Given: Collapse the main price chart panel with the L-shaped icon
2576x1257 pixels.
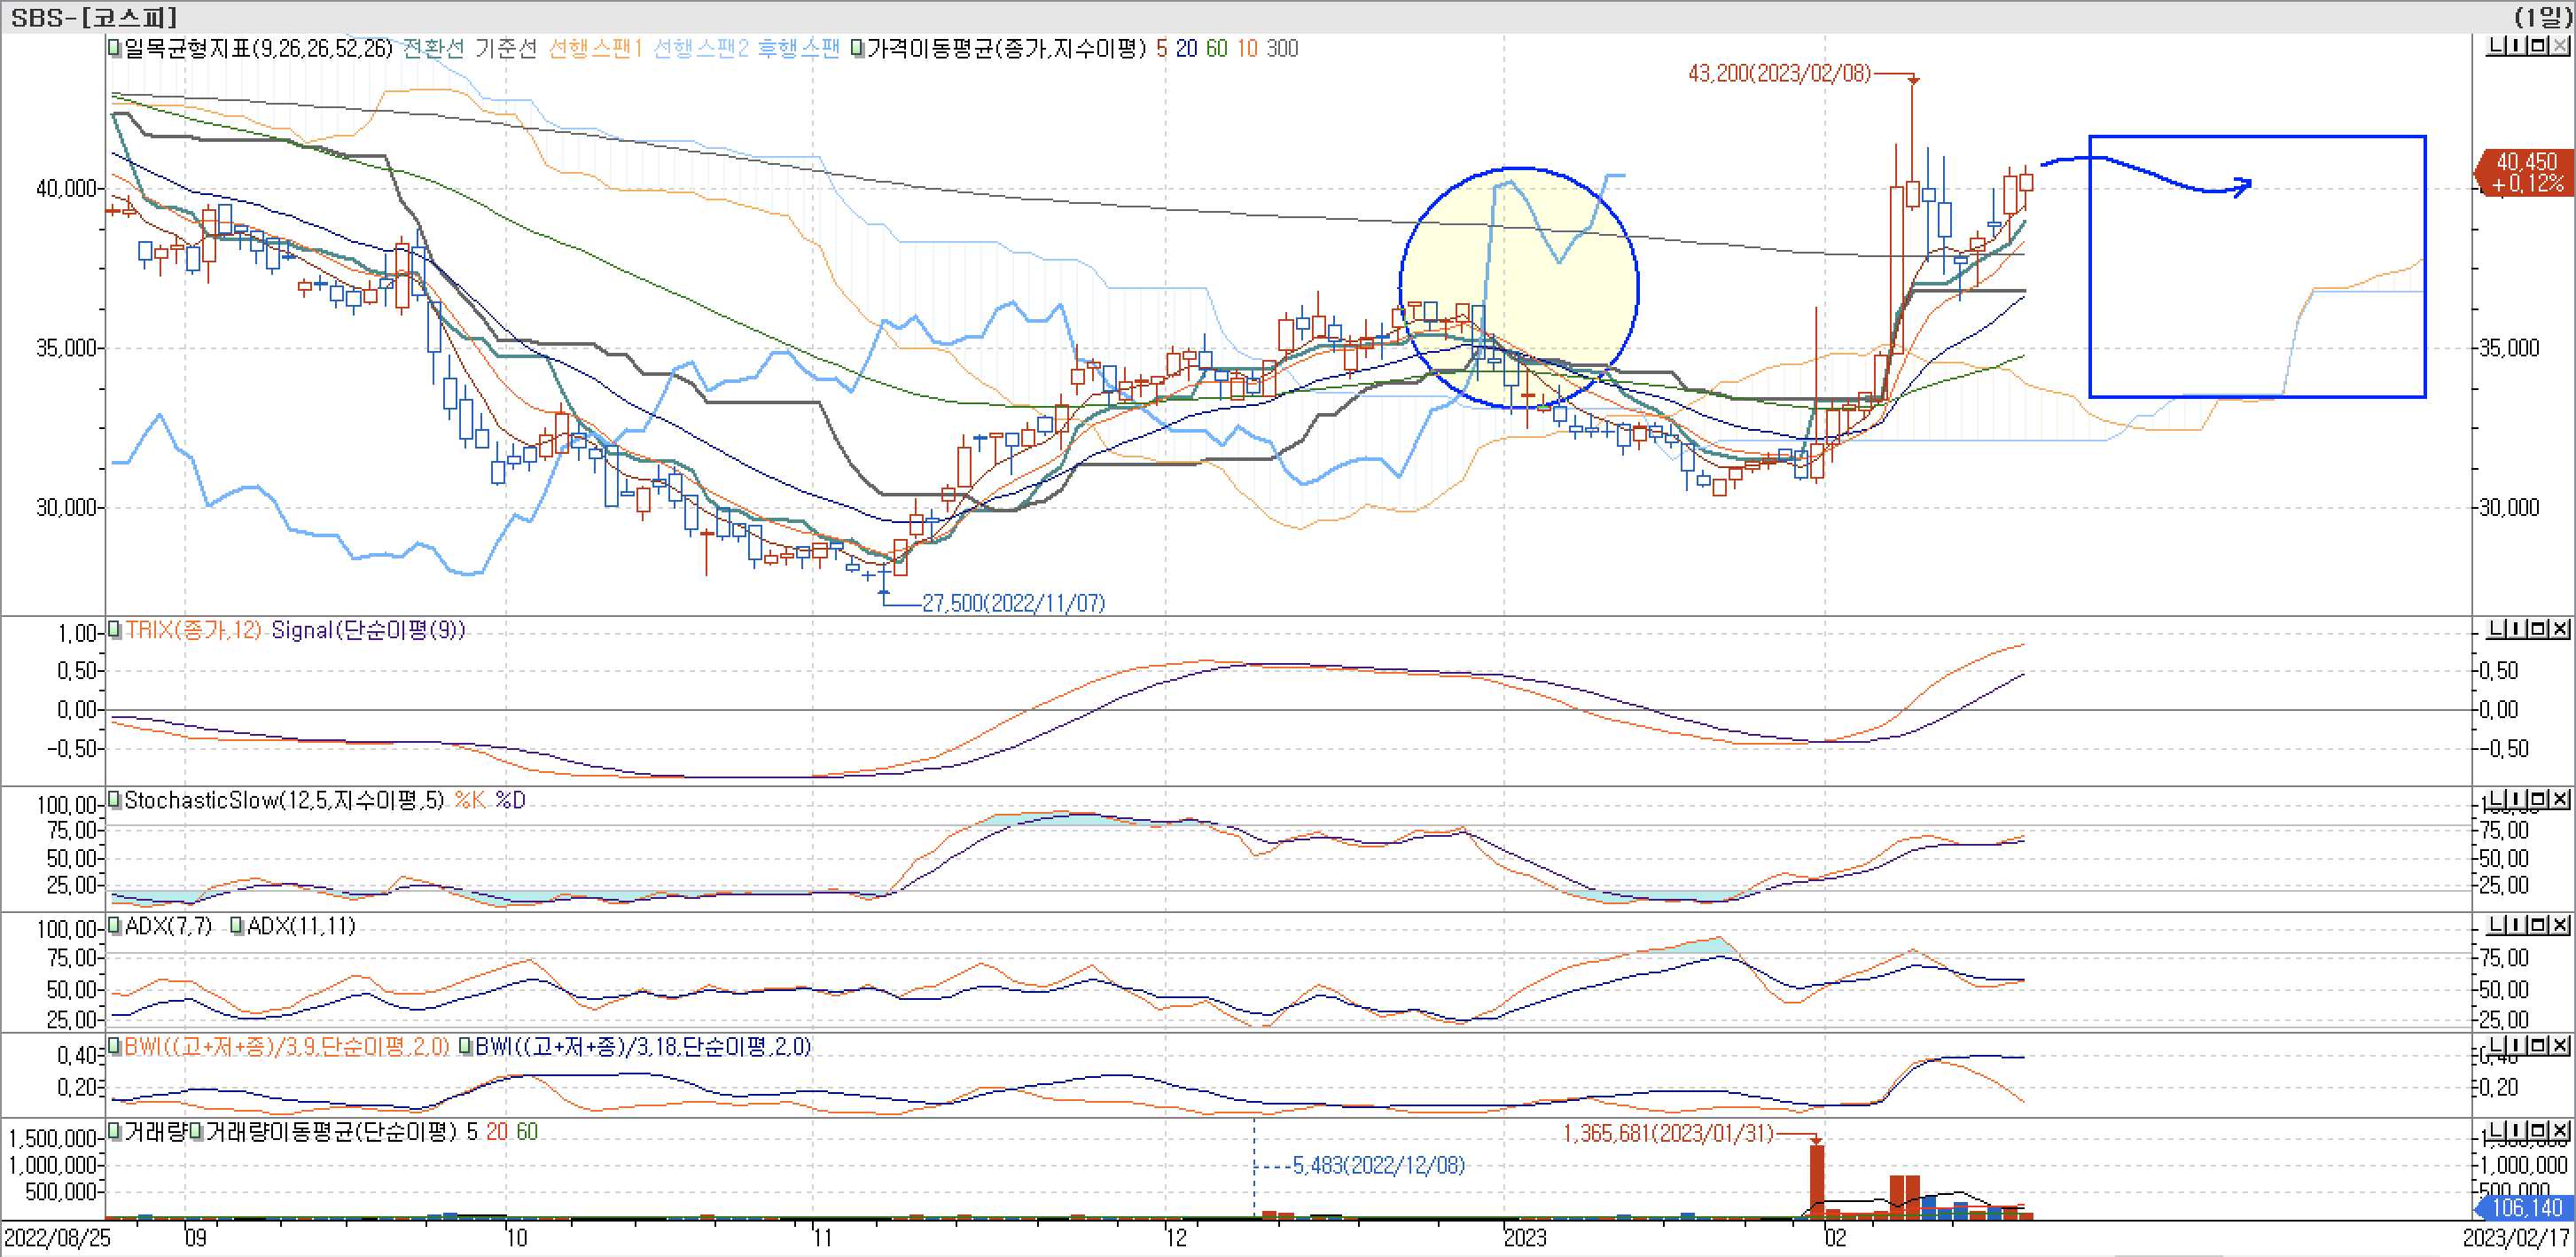Looking at the screenshot, I should click(2496, 46).
